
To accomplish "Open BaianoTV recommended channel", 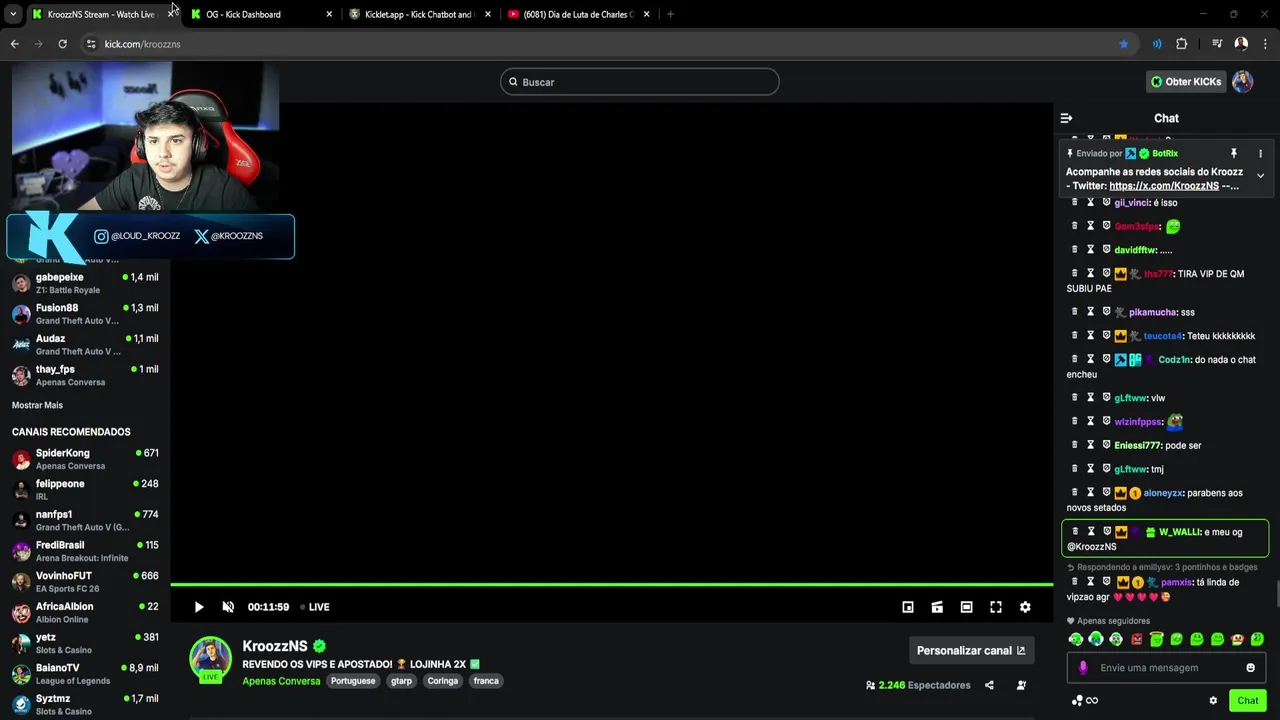I will click(86, 674).
